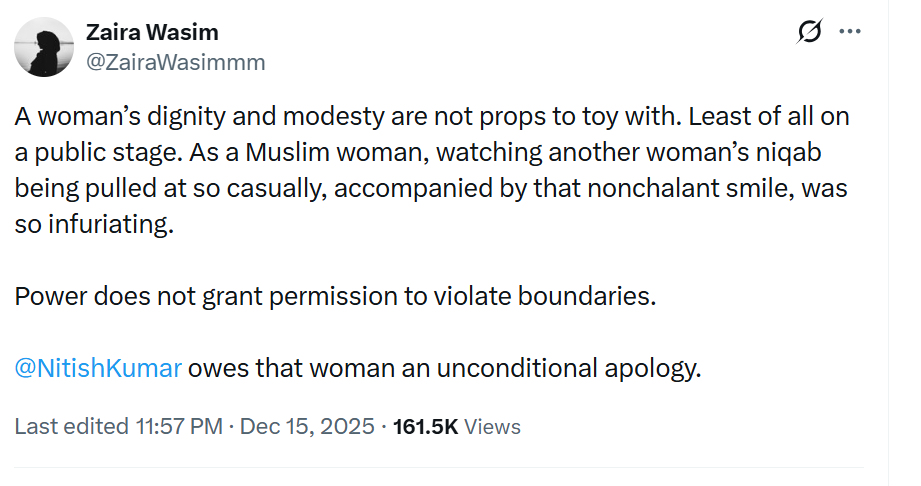
Task: Click the Dec 15, 2025 date
Action: (308, 426)
